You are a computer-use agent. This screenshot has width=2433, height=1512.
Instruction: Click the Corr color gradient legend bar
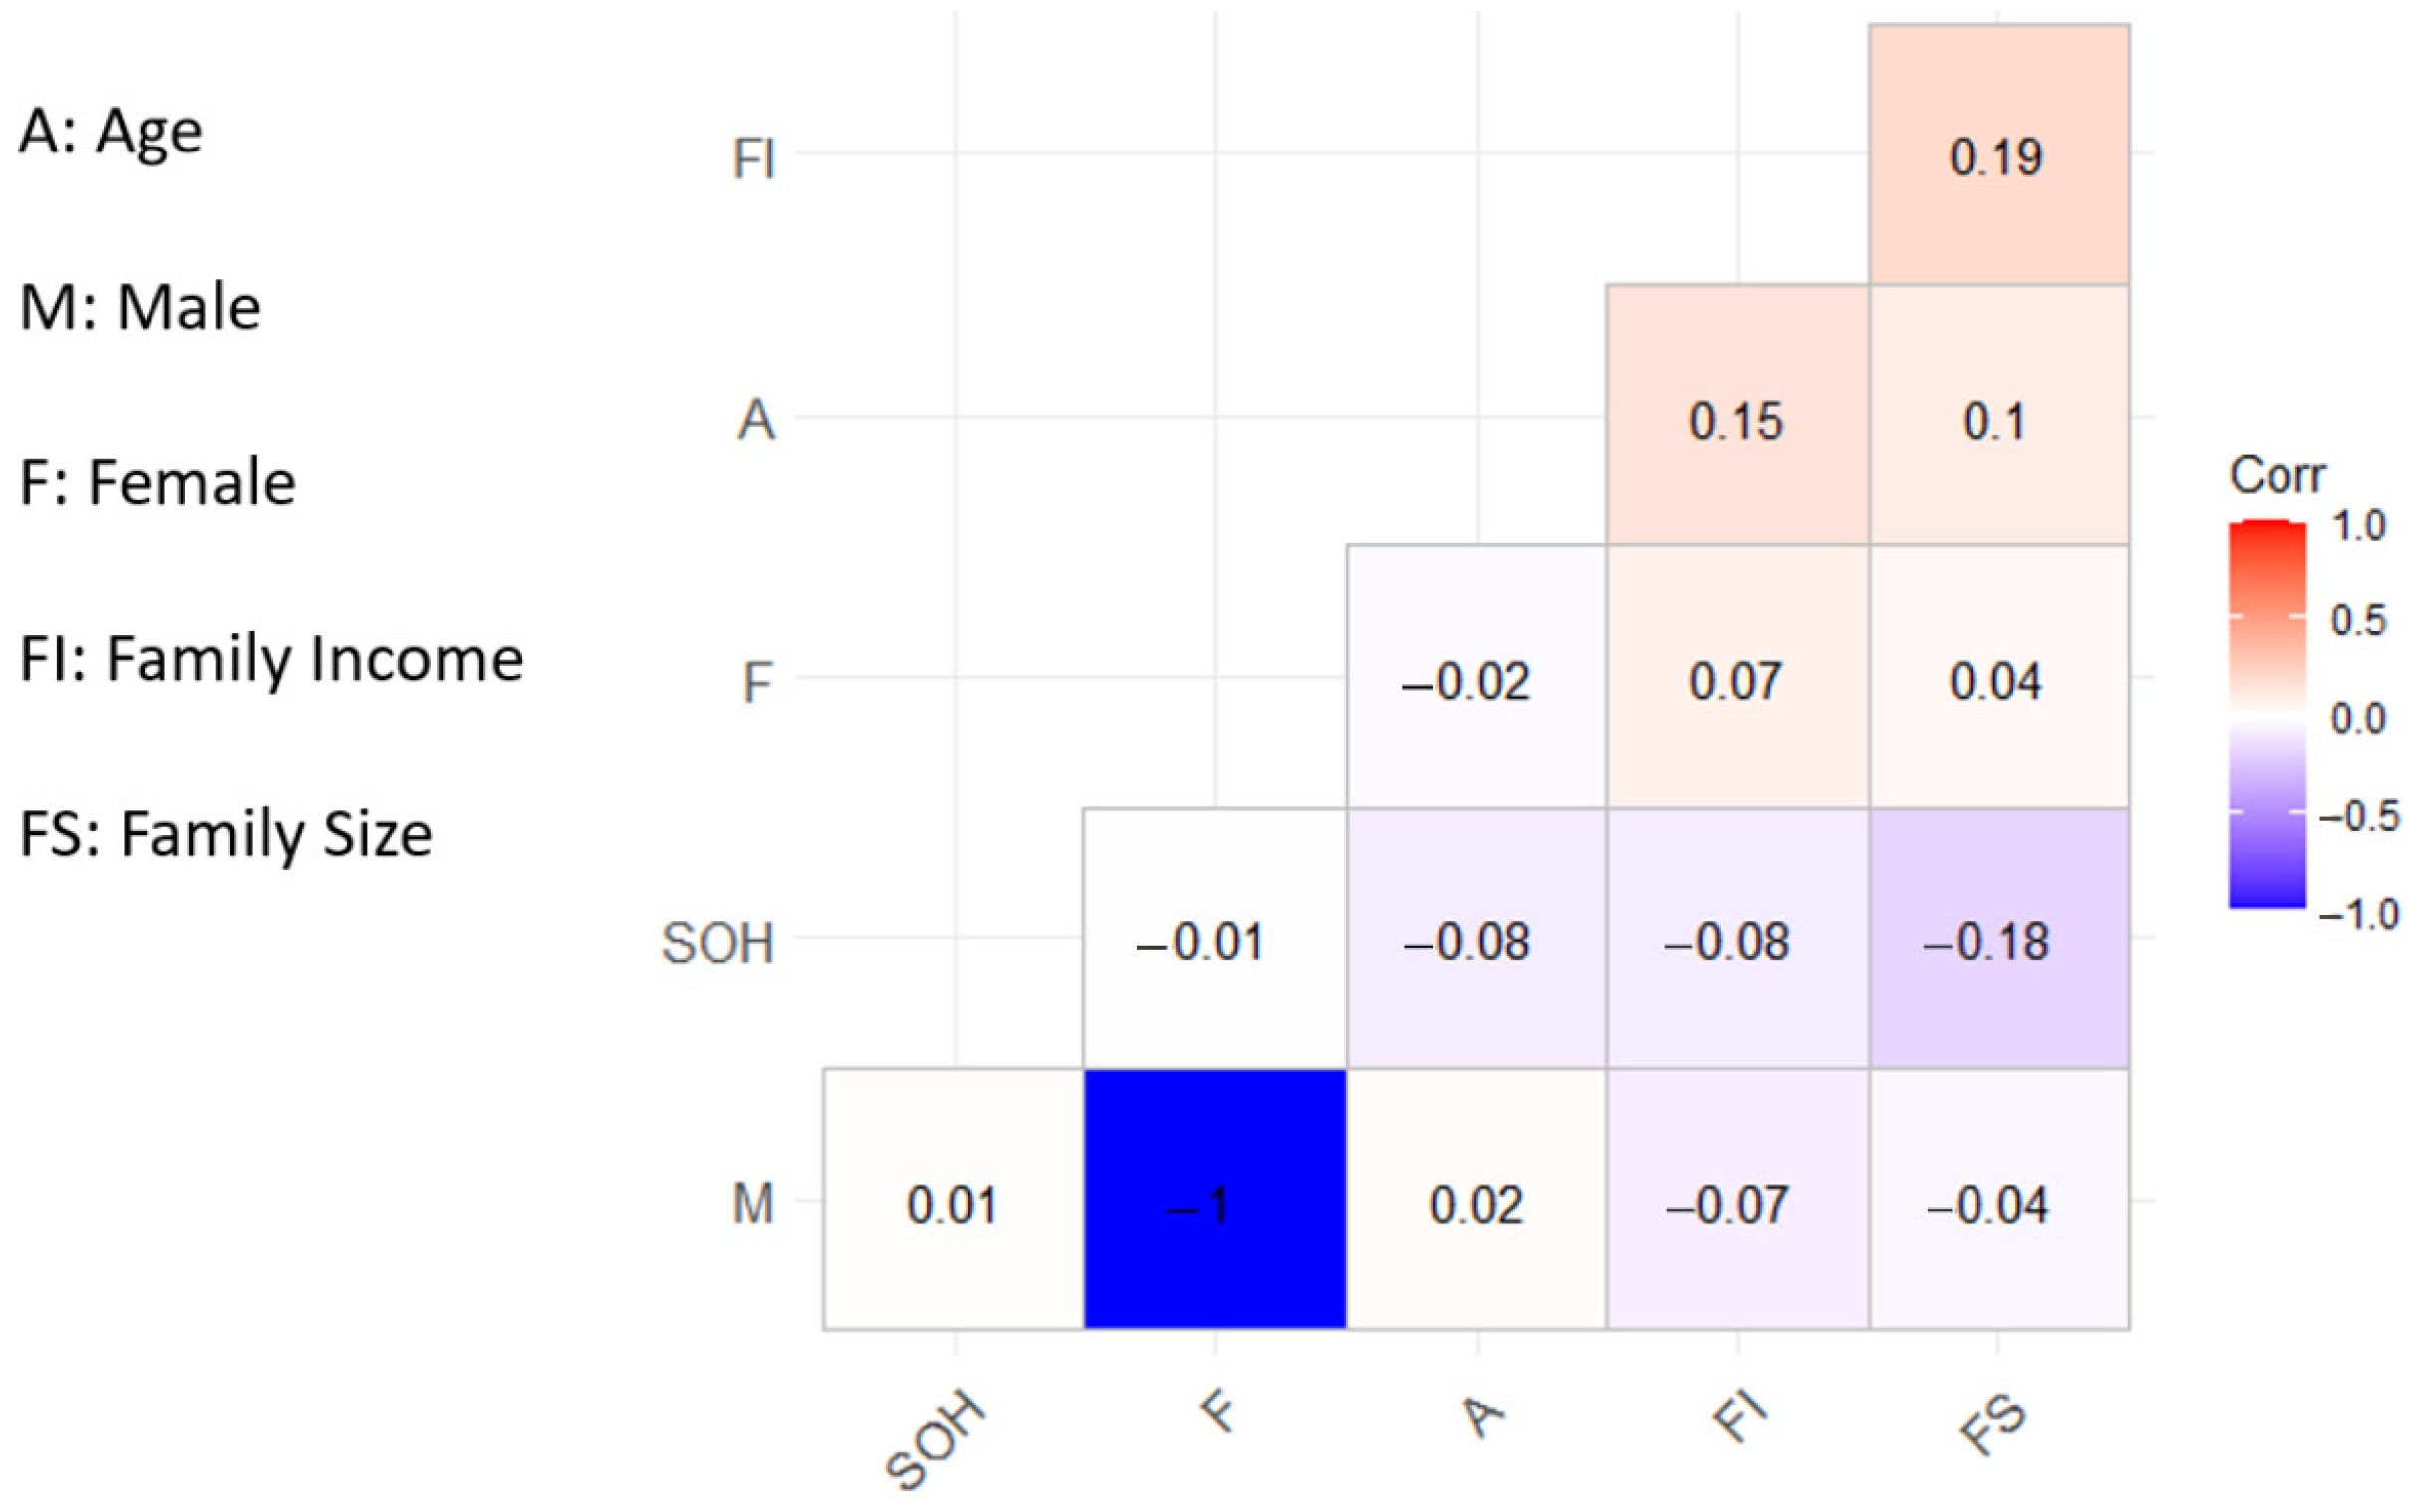pyautogui.click(x=2267, y=715)
